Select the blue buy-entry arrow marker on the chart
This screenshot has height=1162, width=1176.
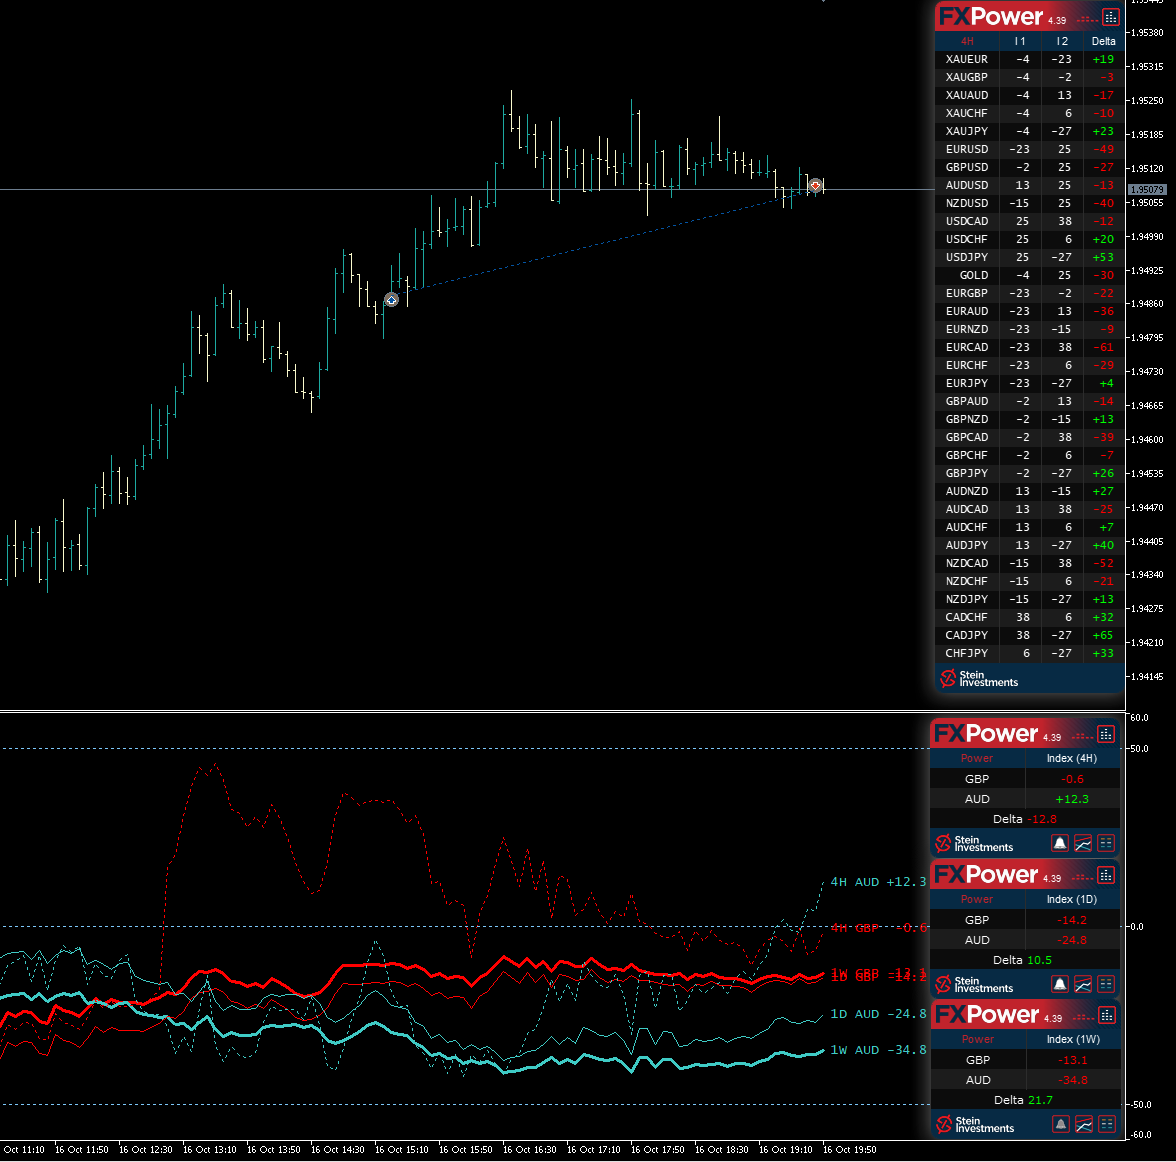point(391,300)
